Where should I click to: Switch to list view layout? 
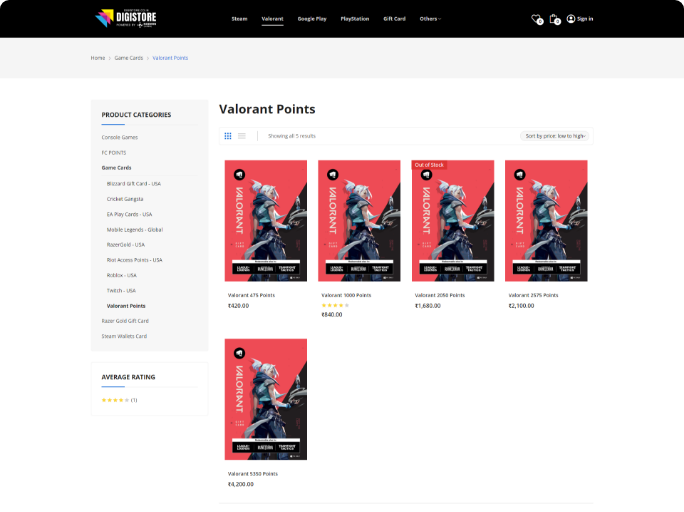tap(242, 136)
